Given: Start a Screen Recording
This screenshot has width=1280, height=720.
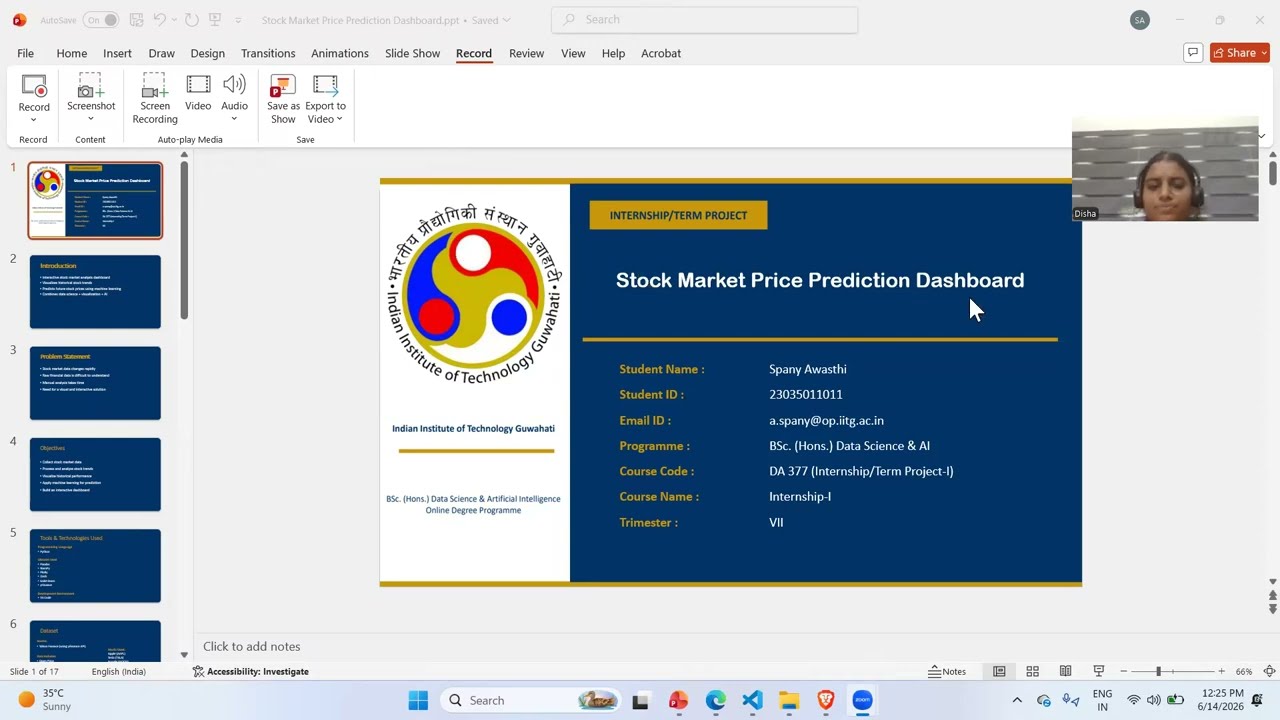Looking at the screenshot, I should [155, 99].
